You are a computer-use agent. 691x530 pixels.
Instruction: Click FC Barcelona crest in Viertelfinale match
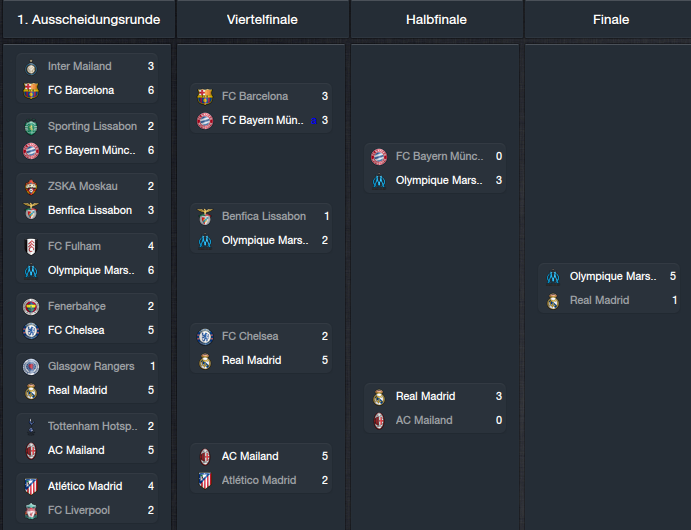(x=205, y=96)
